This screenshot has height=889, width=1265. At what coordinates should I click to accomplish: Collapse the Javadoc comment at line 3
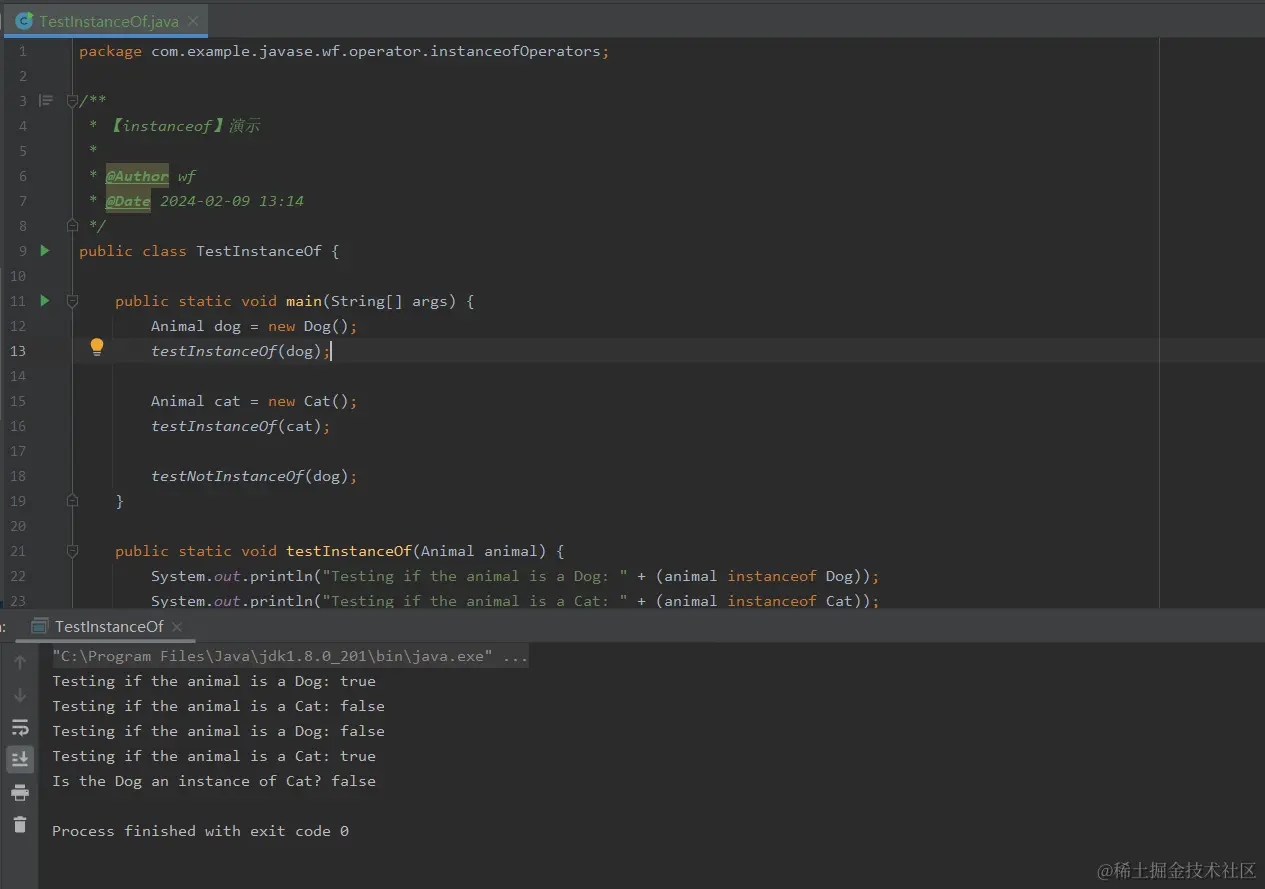point(72,100)
